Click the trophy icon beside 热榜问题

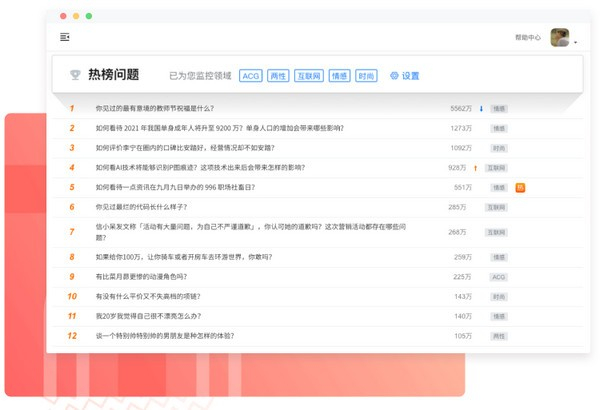[74, 75]
